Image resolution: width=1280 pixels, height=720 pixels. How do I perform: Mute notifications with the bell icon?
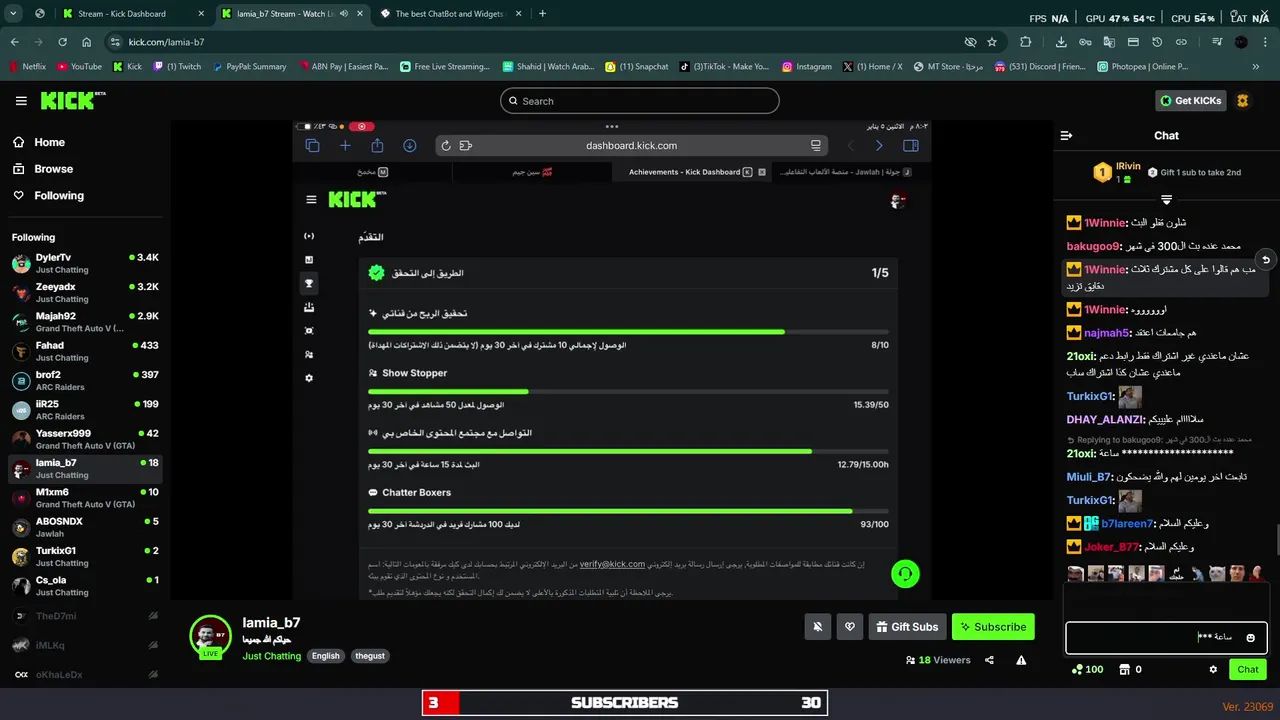[x=818, y=627]
